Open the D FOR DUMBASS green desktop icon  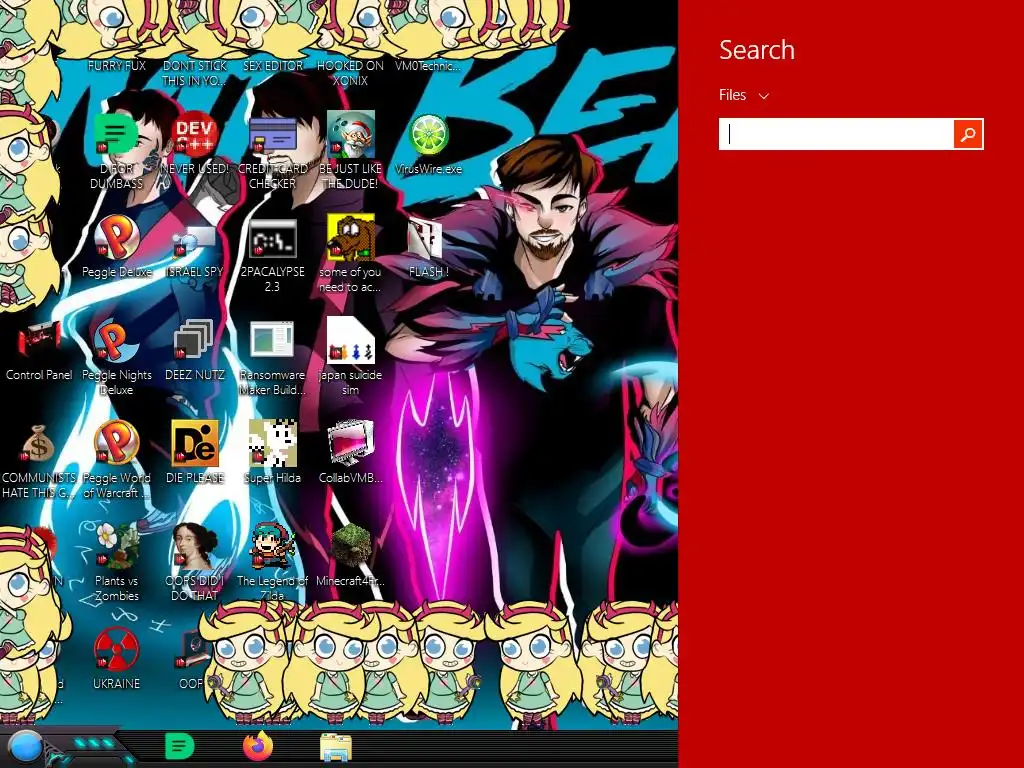[x=116, y=135]
